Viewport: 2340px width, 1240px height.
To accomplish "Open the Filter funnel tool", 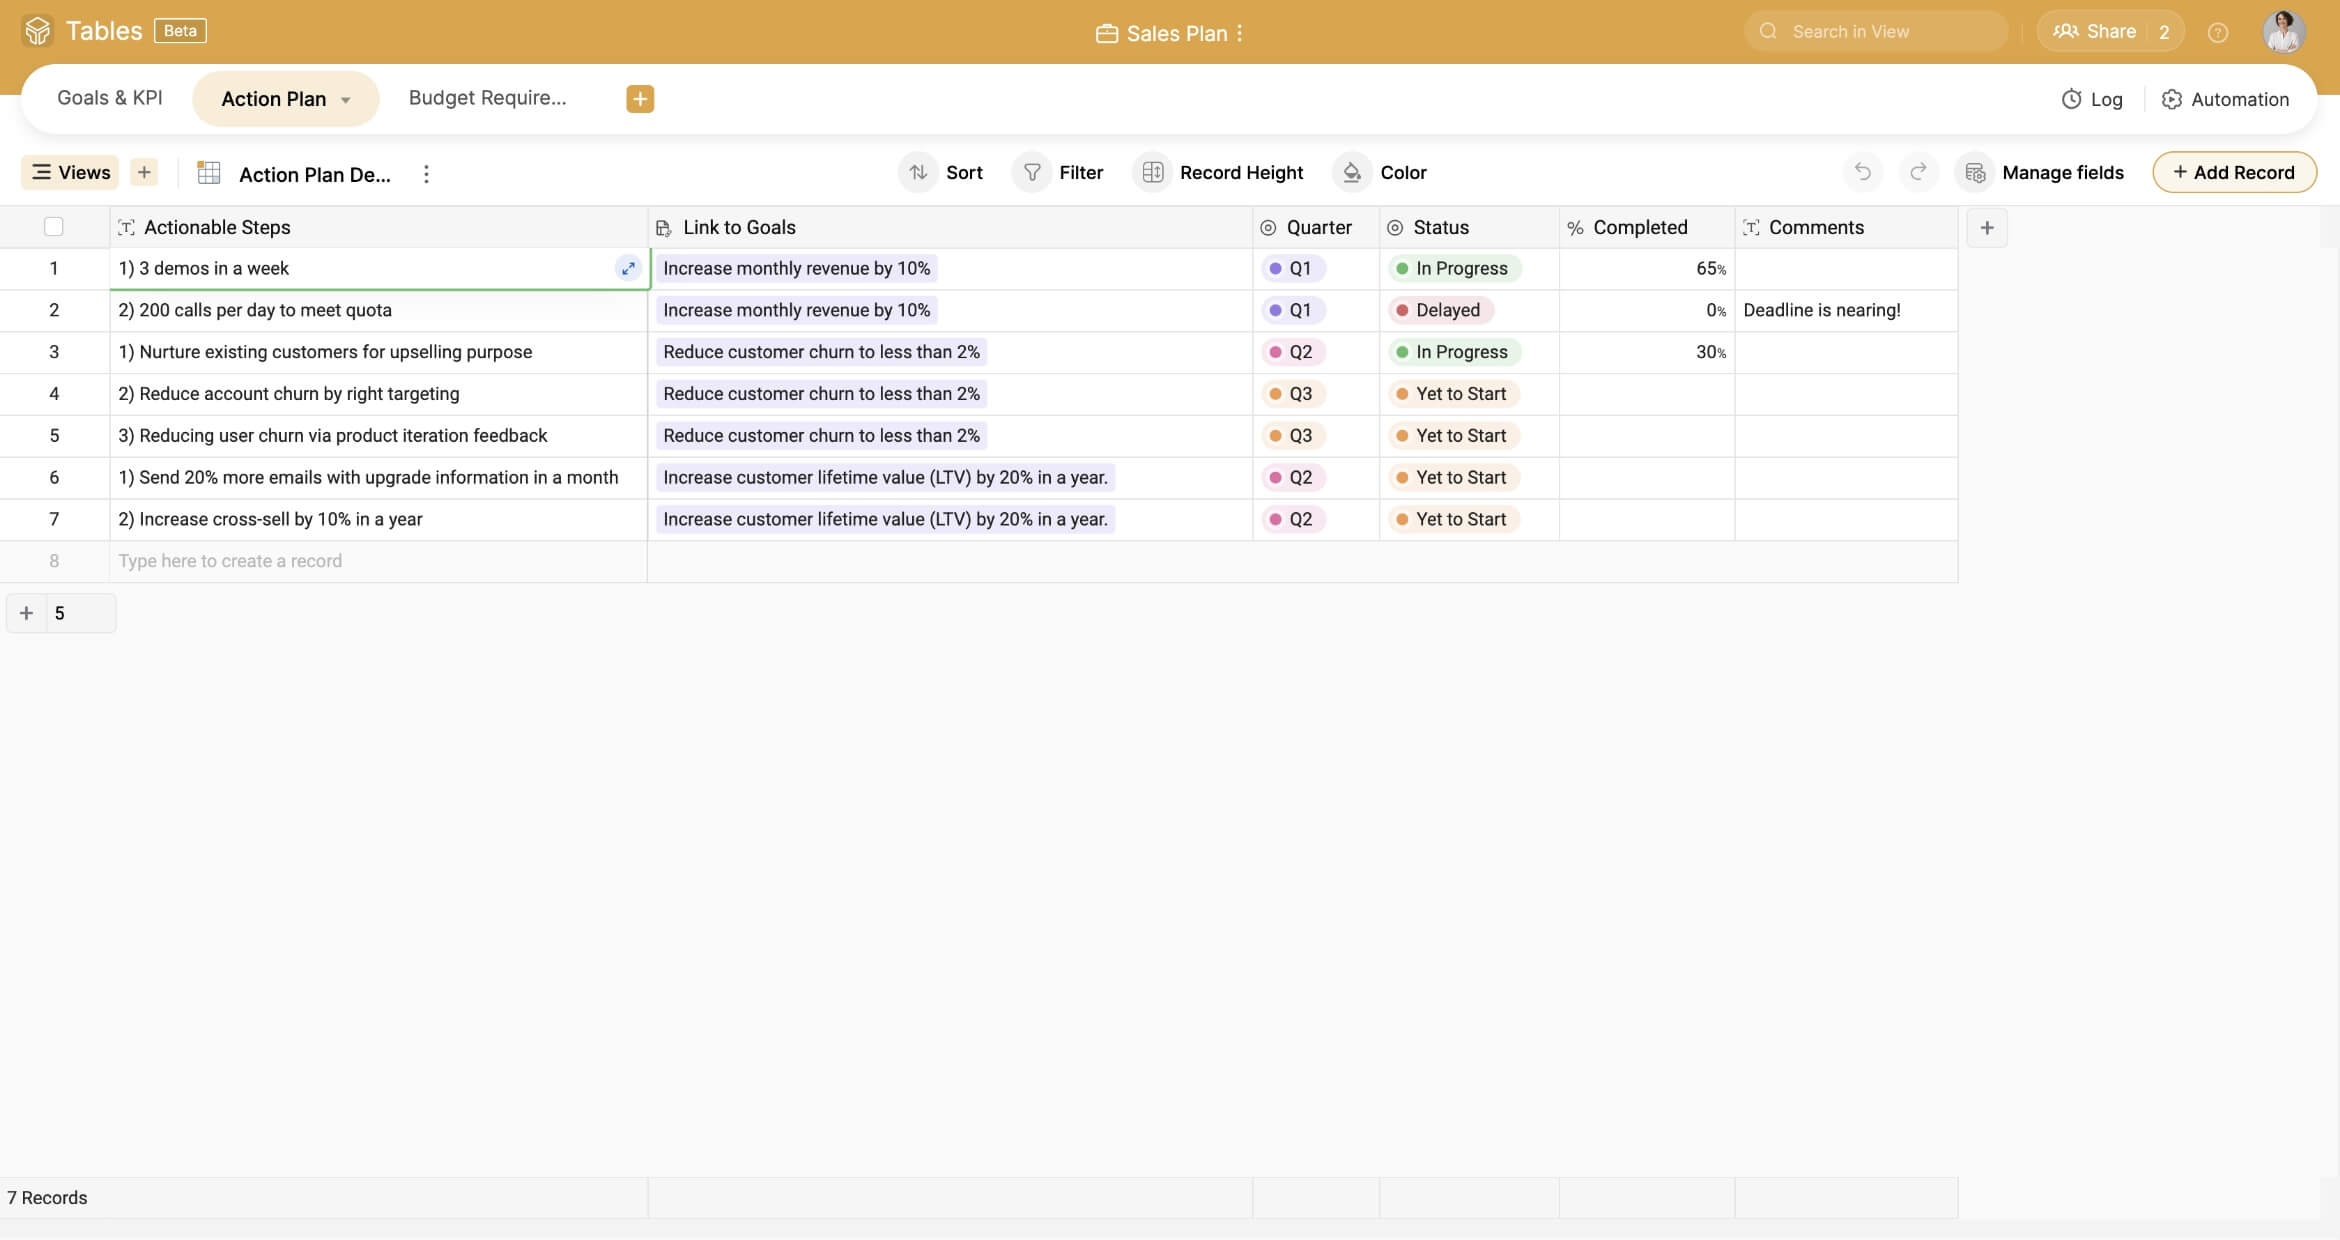I will click(x=1058, y=172).
